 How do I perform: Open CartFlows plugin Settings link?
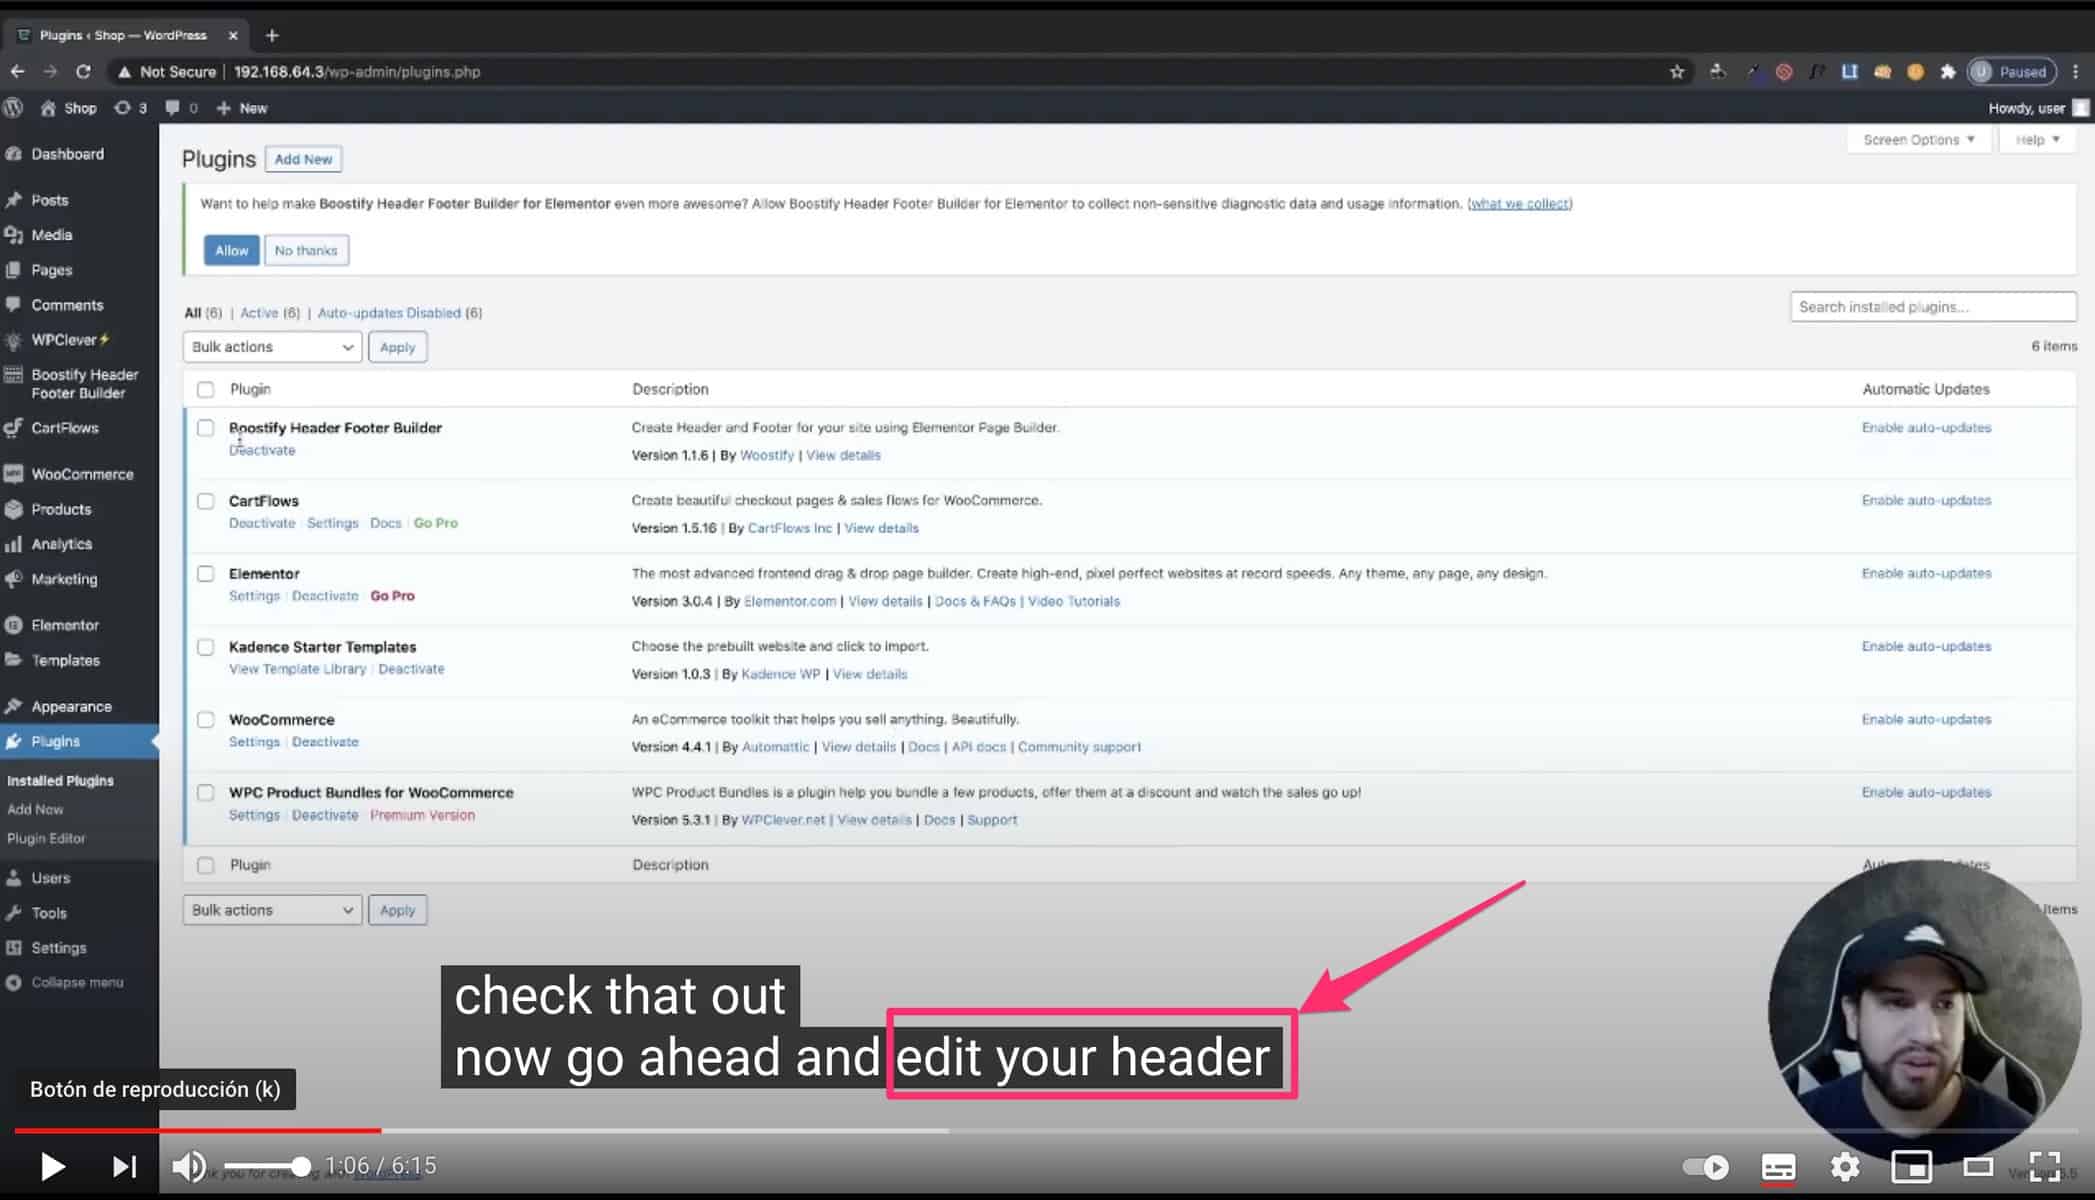tap(332, 523)
